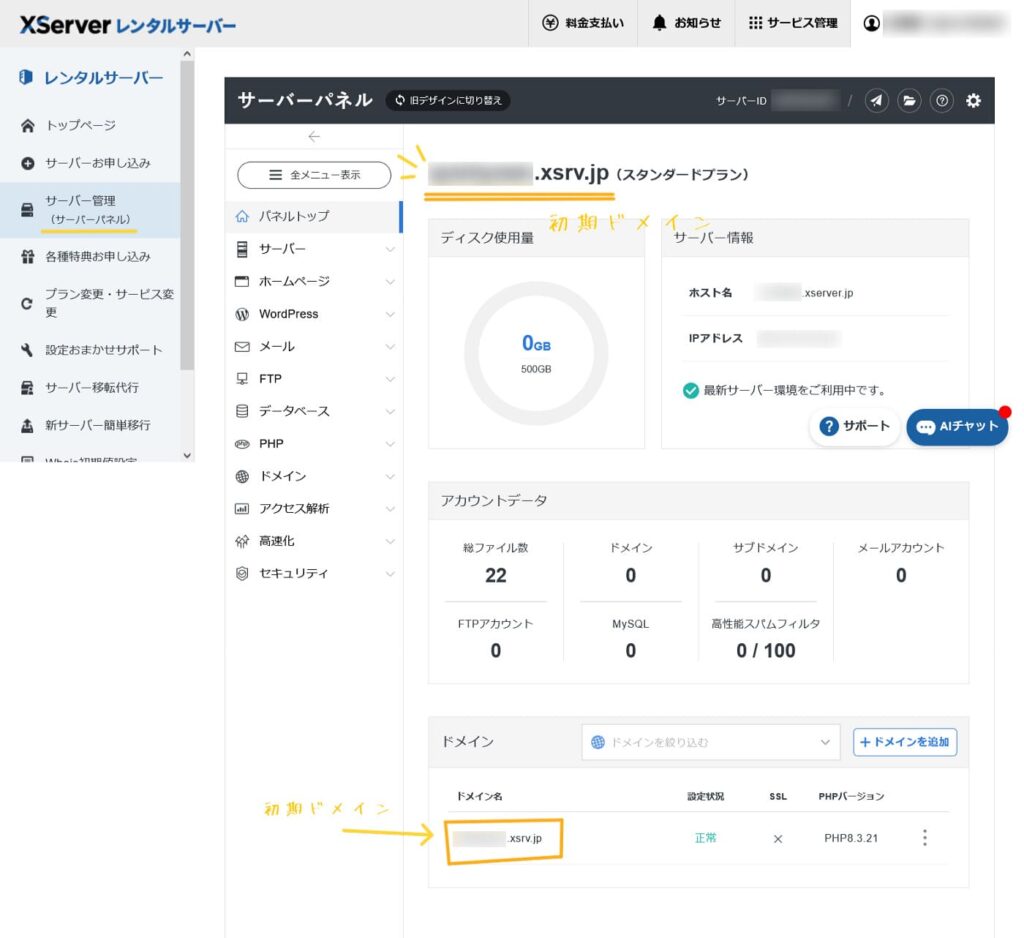This screenshot has height=938, width=1024.
Task: Expand the PHP menu section
Action: point(313,444)
